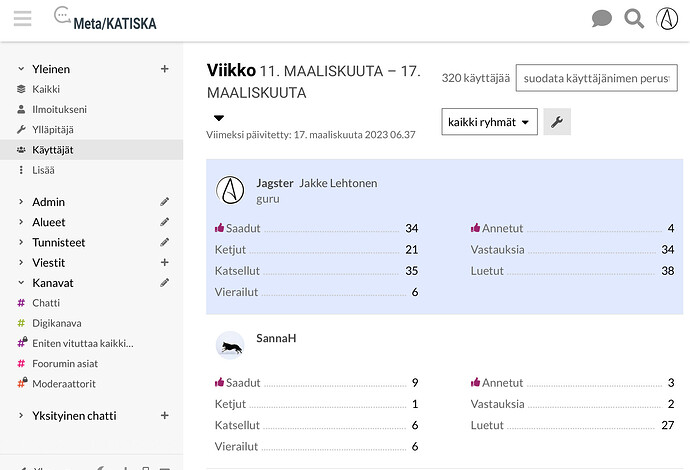Viewport: 690px width, 470px height.
Task: Expand the Alueet section
Action: [x=21, y=222]
